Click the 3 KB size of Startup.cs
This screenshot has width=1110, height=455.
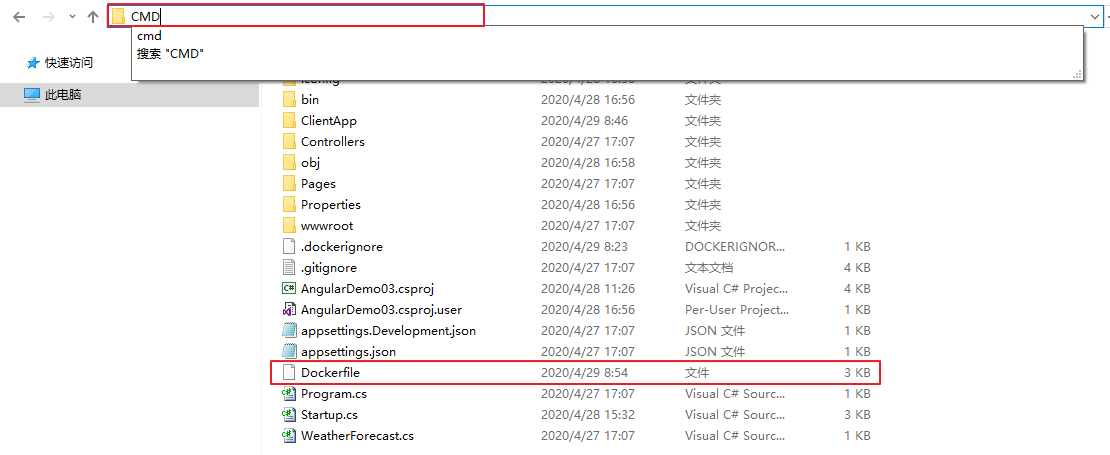point(857,415)
